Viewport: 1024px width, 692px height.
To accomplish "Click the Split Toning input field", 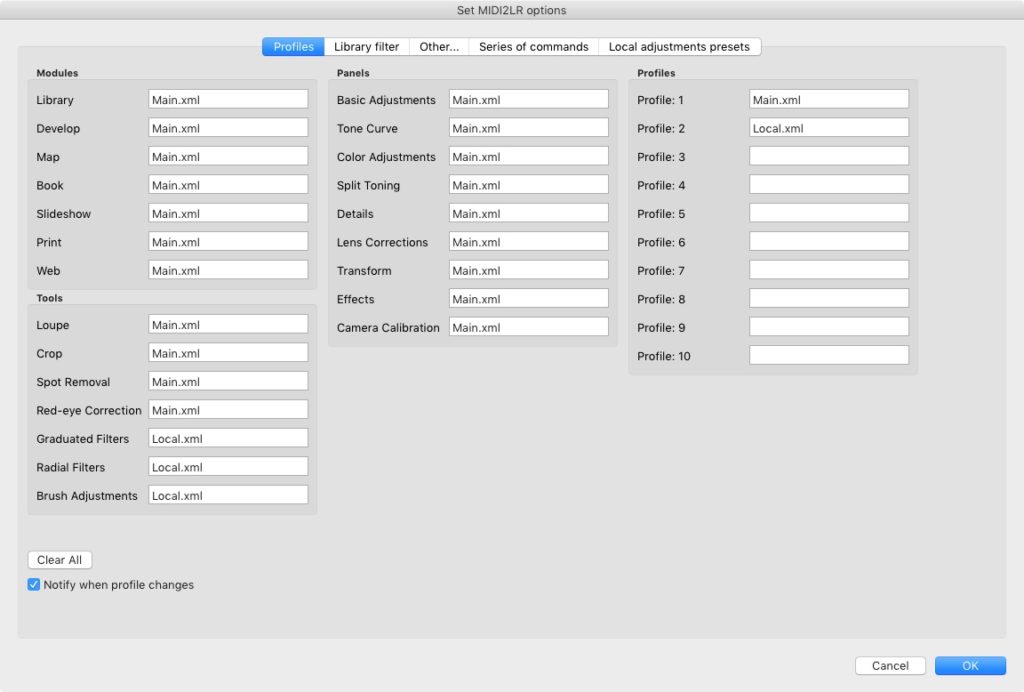I will [x=528, y=185].
